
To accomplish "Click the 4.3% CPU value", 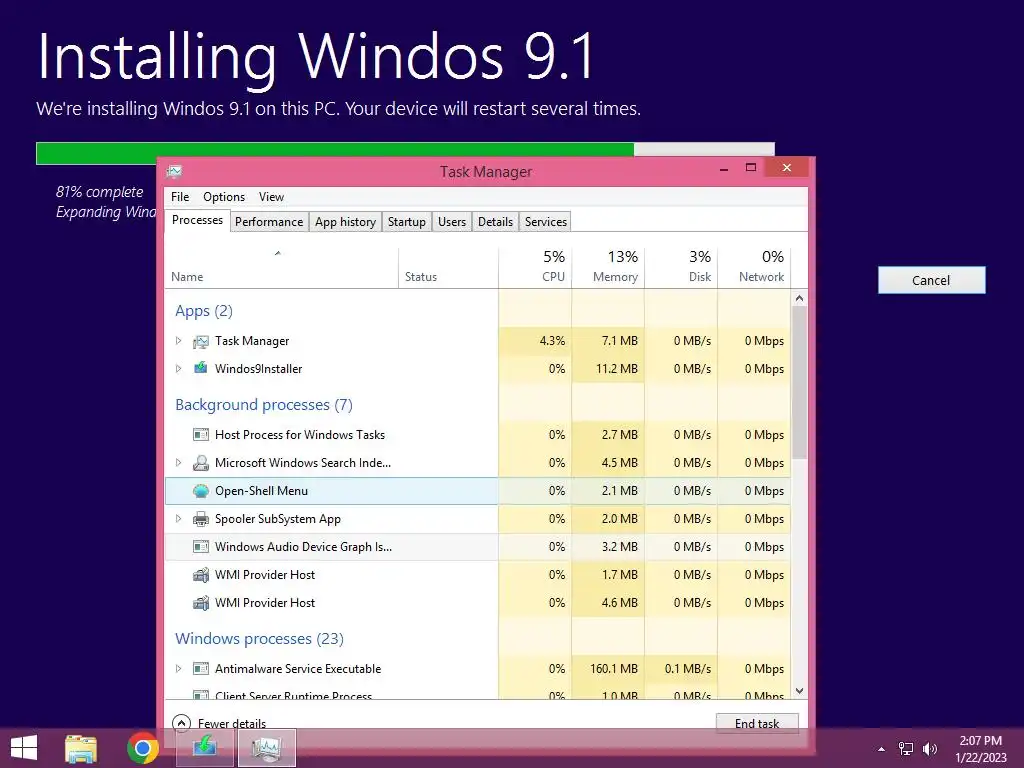I will tap(552, 341).
